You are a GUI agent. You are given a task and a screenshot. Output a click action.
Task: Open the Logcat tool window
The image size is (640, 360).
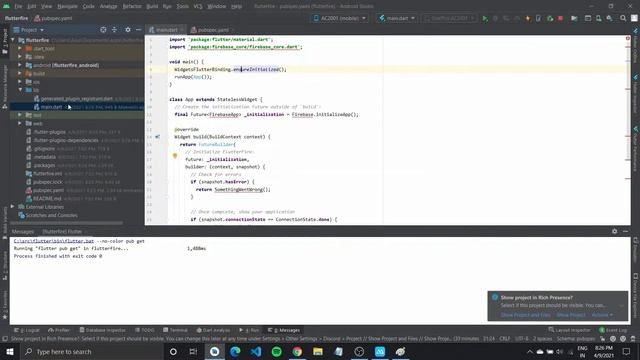tap(27, 330)
